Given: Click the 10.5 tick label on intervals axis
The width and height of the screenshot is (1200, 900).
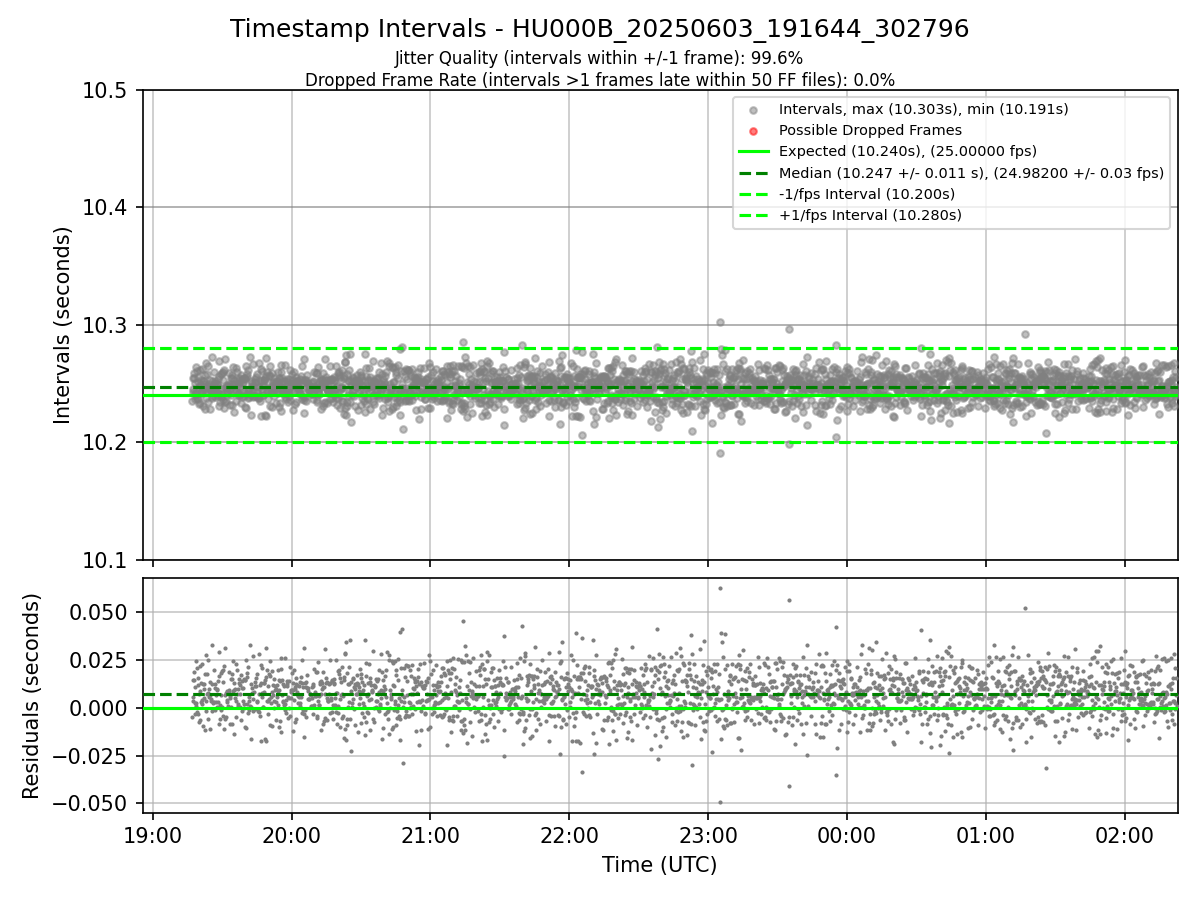Looking at the screenshot, I should pos(105,91).
